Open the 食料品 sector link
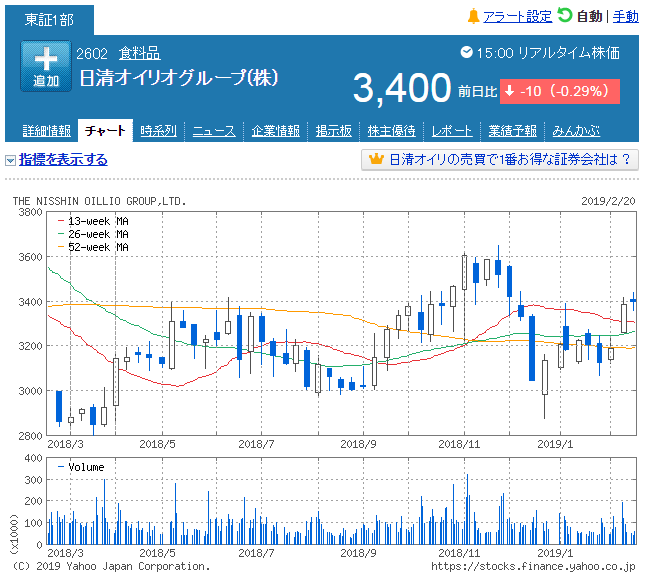Screen dimensions: 650x576 click(x=140, y=53)
